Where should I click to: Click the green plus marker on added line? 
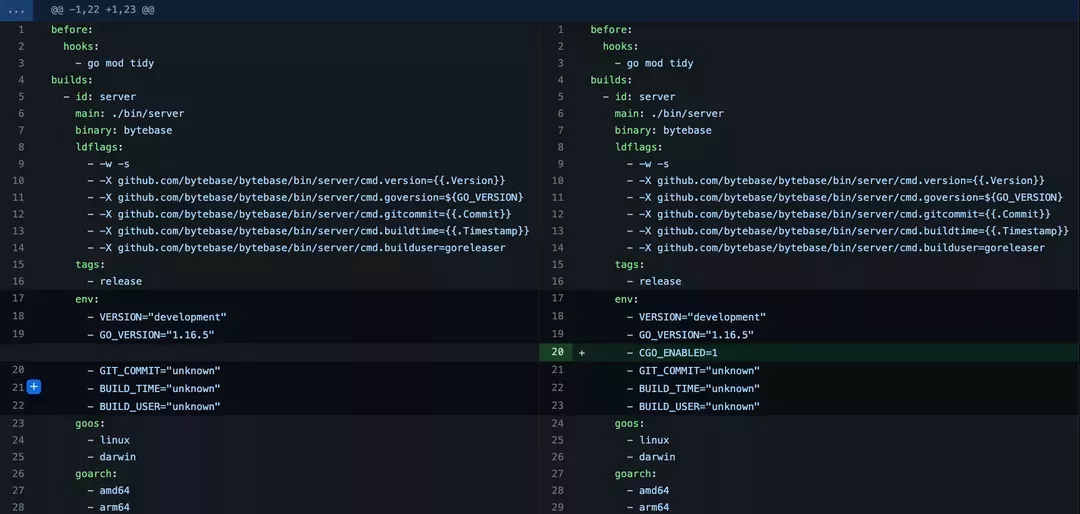tap(582, 352)
